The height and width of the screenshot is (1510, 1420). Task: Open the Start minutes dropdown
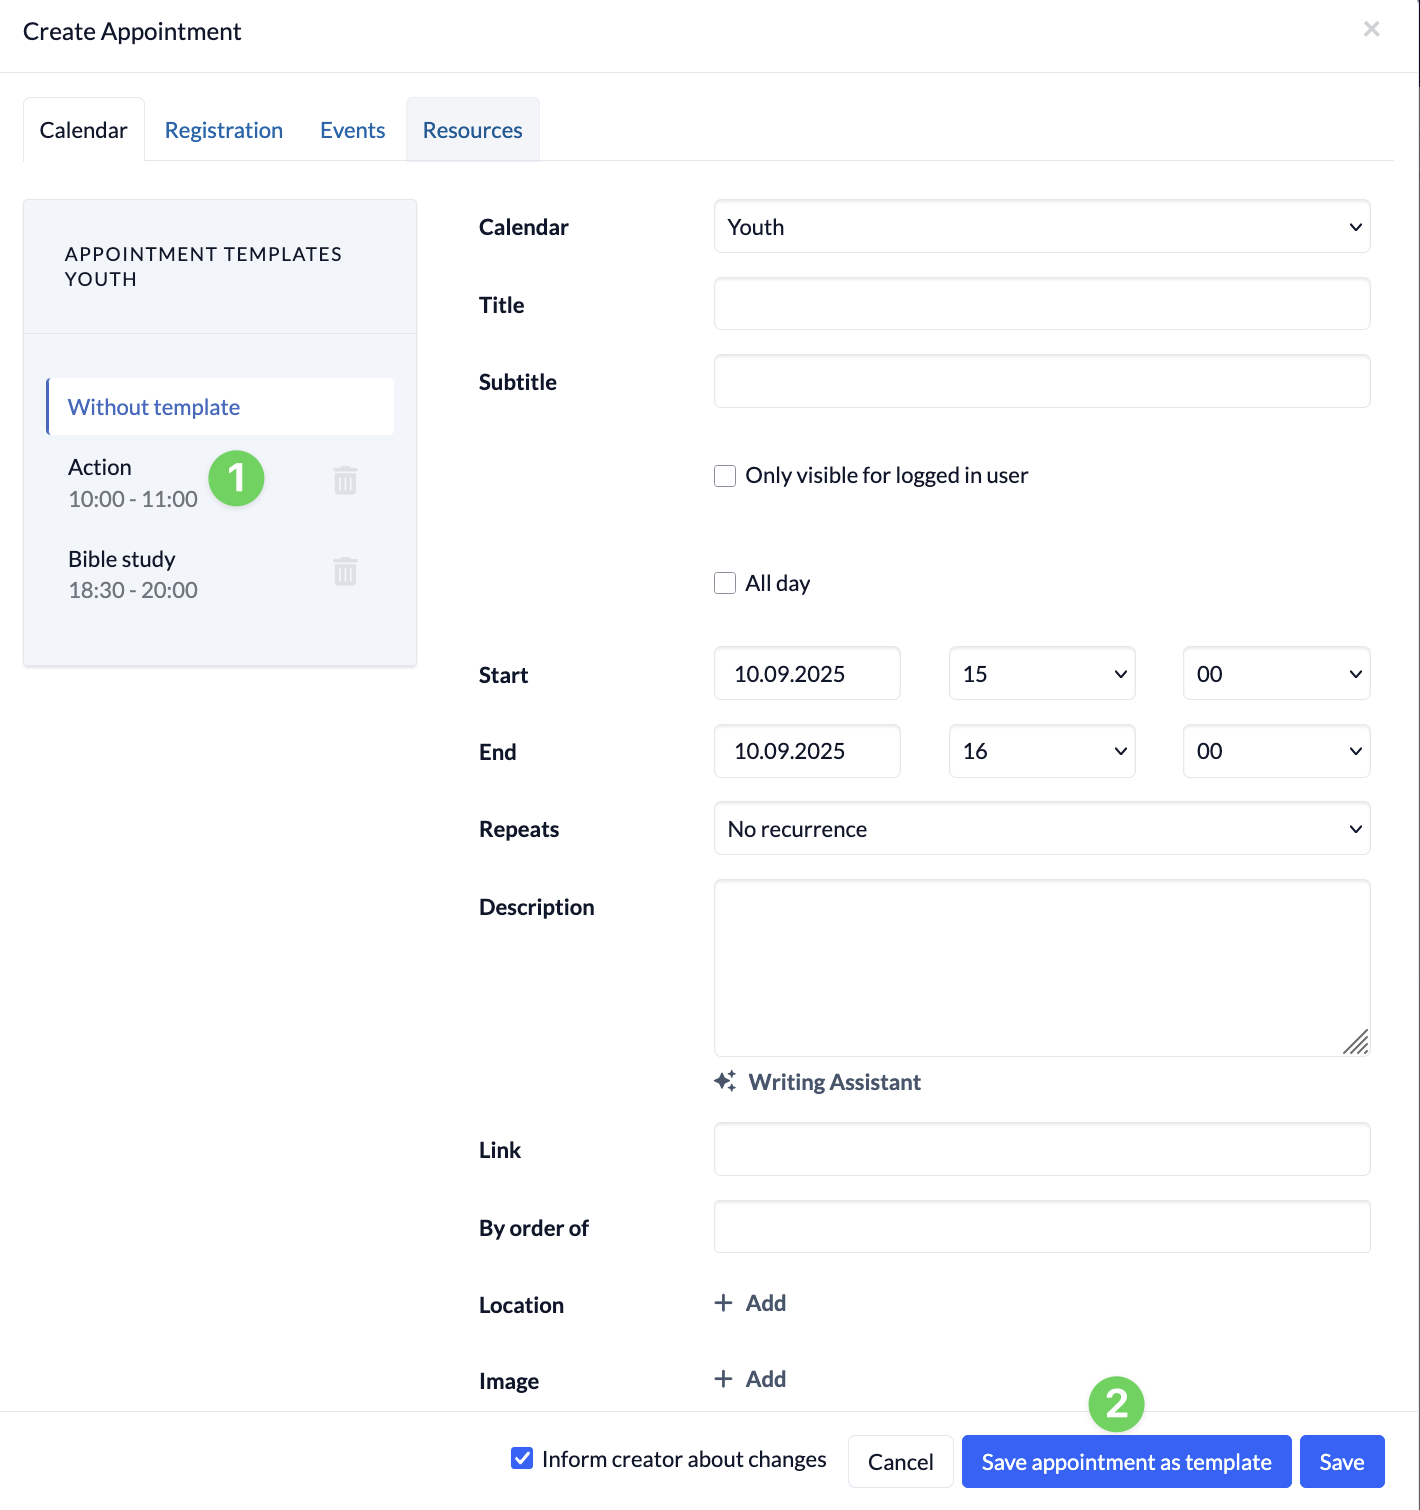pyautogui.click(x=1276, y=674)
